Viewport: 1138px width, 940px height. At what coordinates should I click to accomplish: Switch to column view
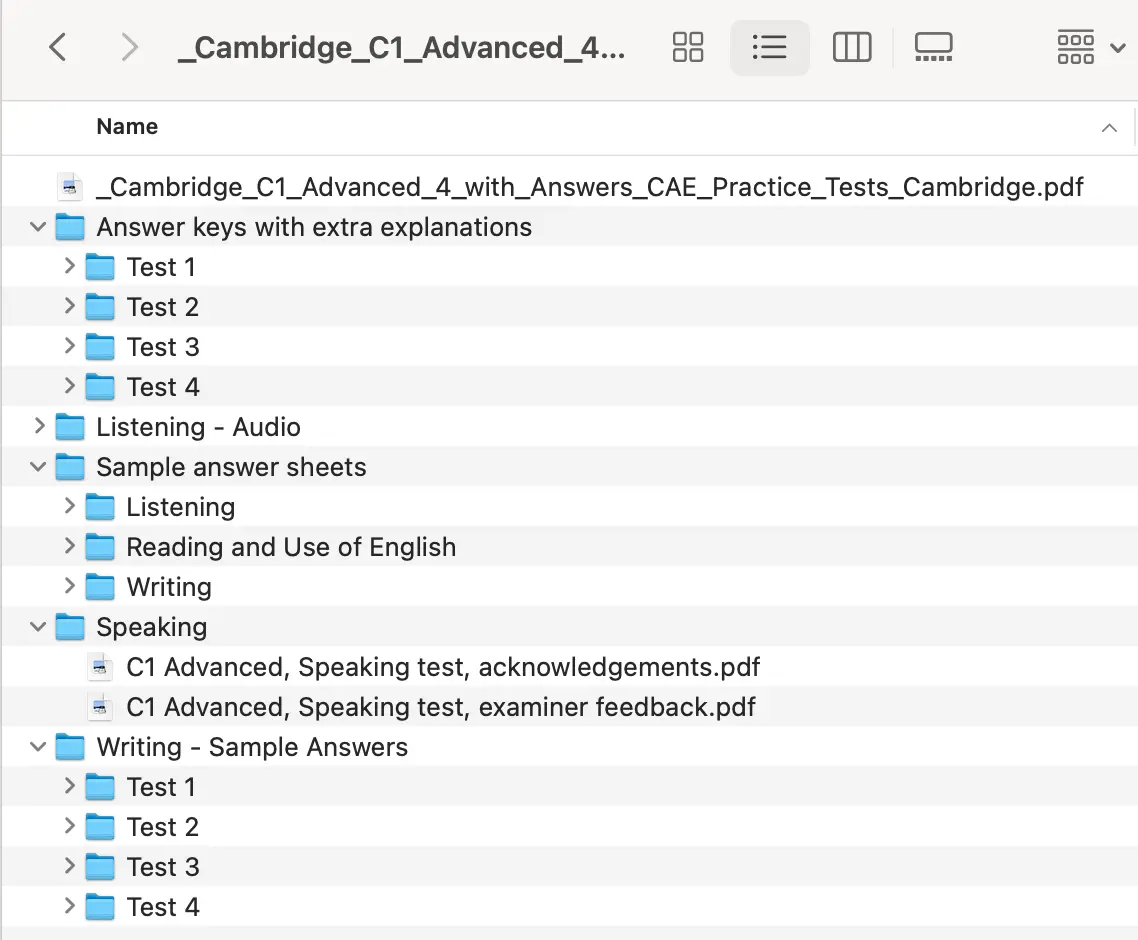[851, 47]
